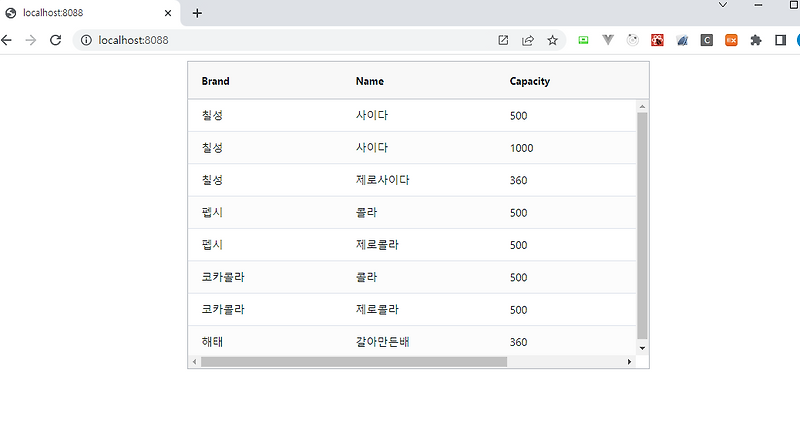Click the horizontal scrollbar right arrow

pyautogui.click(x=630, y=362)
